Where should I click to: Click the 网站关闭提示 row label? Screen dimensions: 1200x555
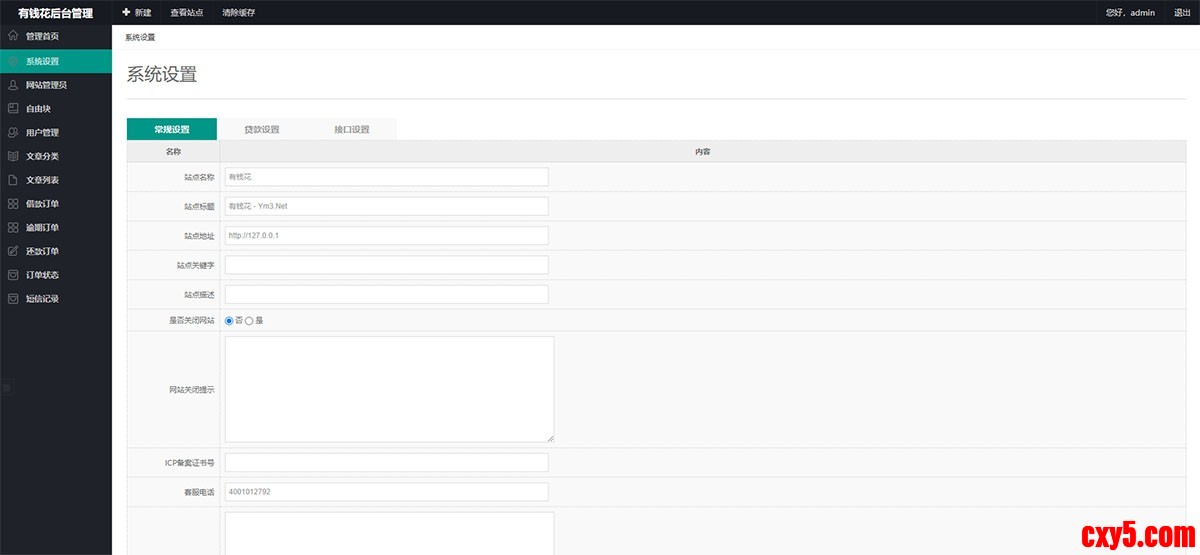191,390
